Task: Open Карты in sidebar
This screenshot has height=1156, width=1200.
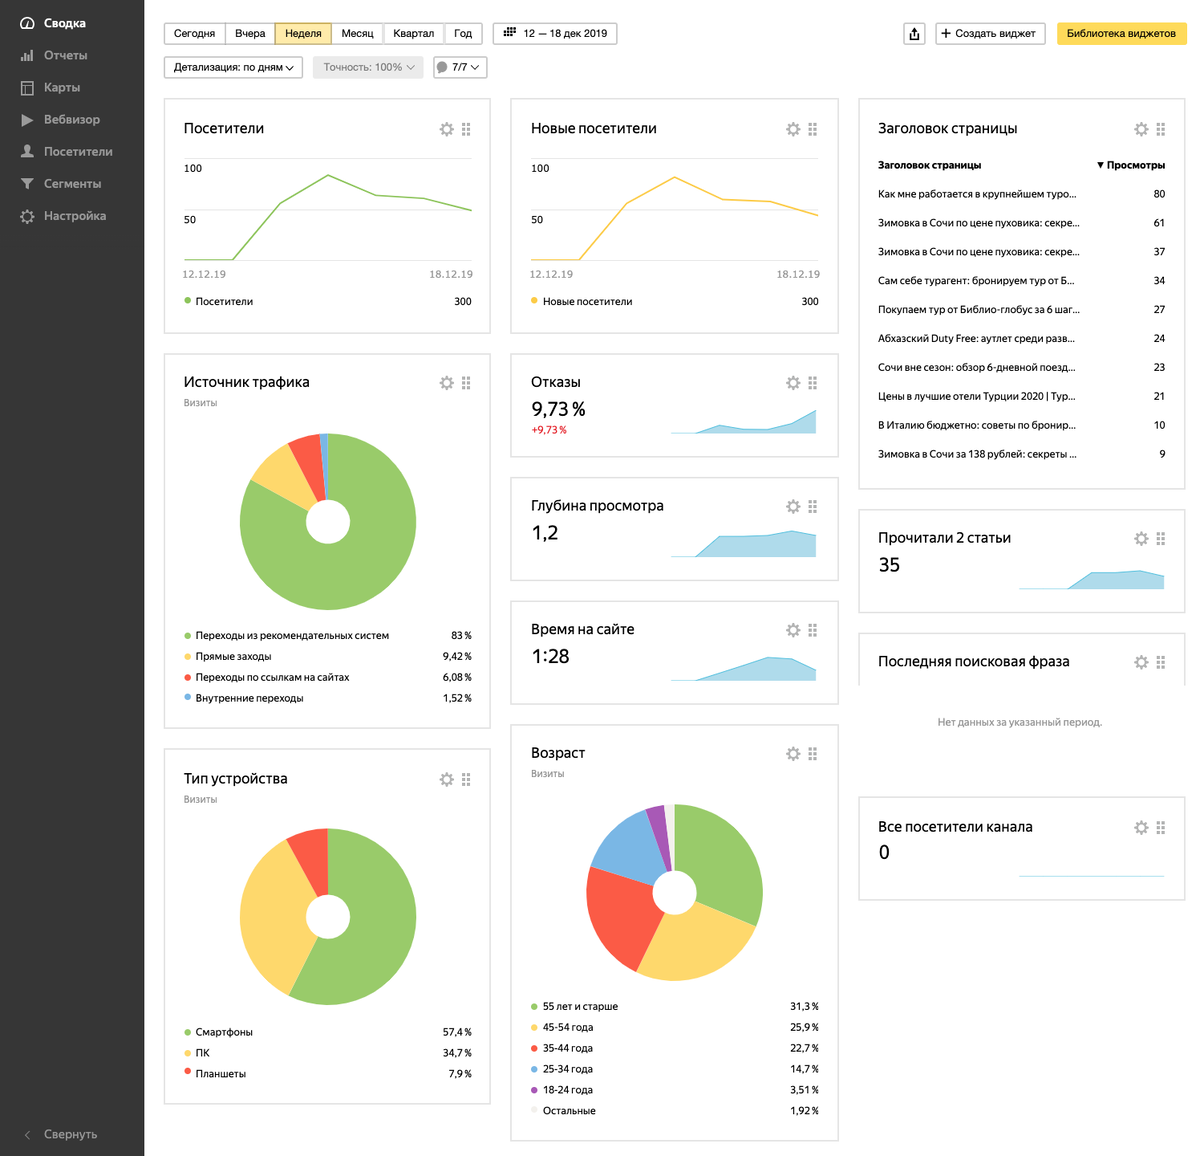Action: (51, 88)
